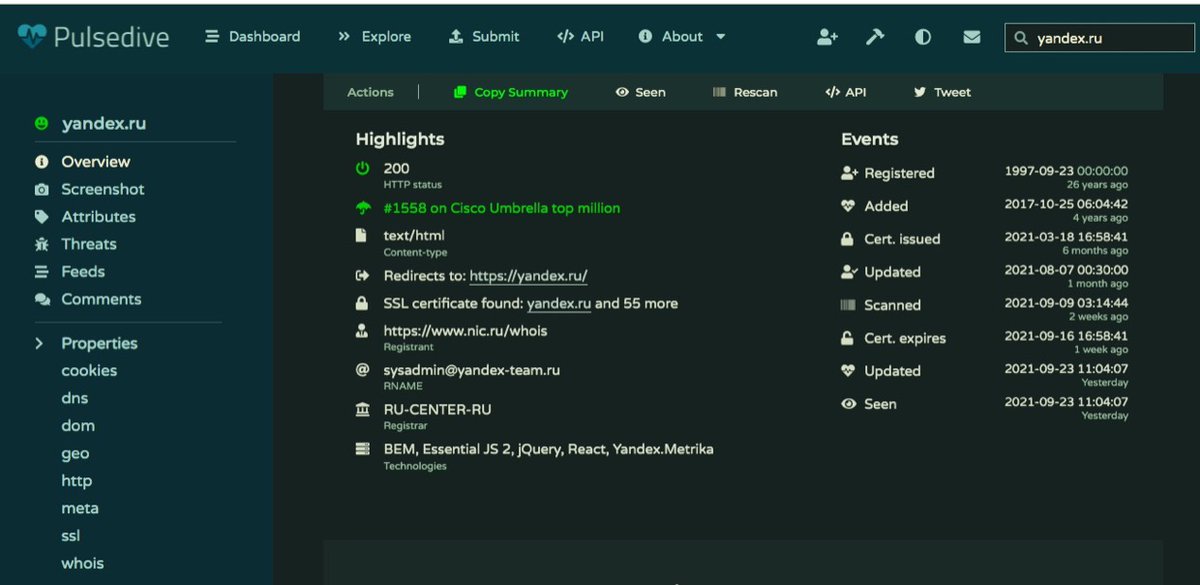Open the cookies property
Screen dimensions: 1200x585
click(x=89, y=370)
